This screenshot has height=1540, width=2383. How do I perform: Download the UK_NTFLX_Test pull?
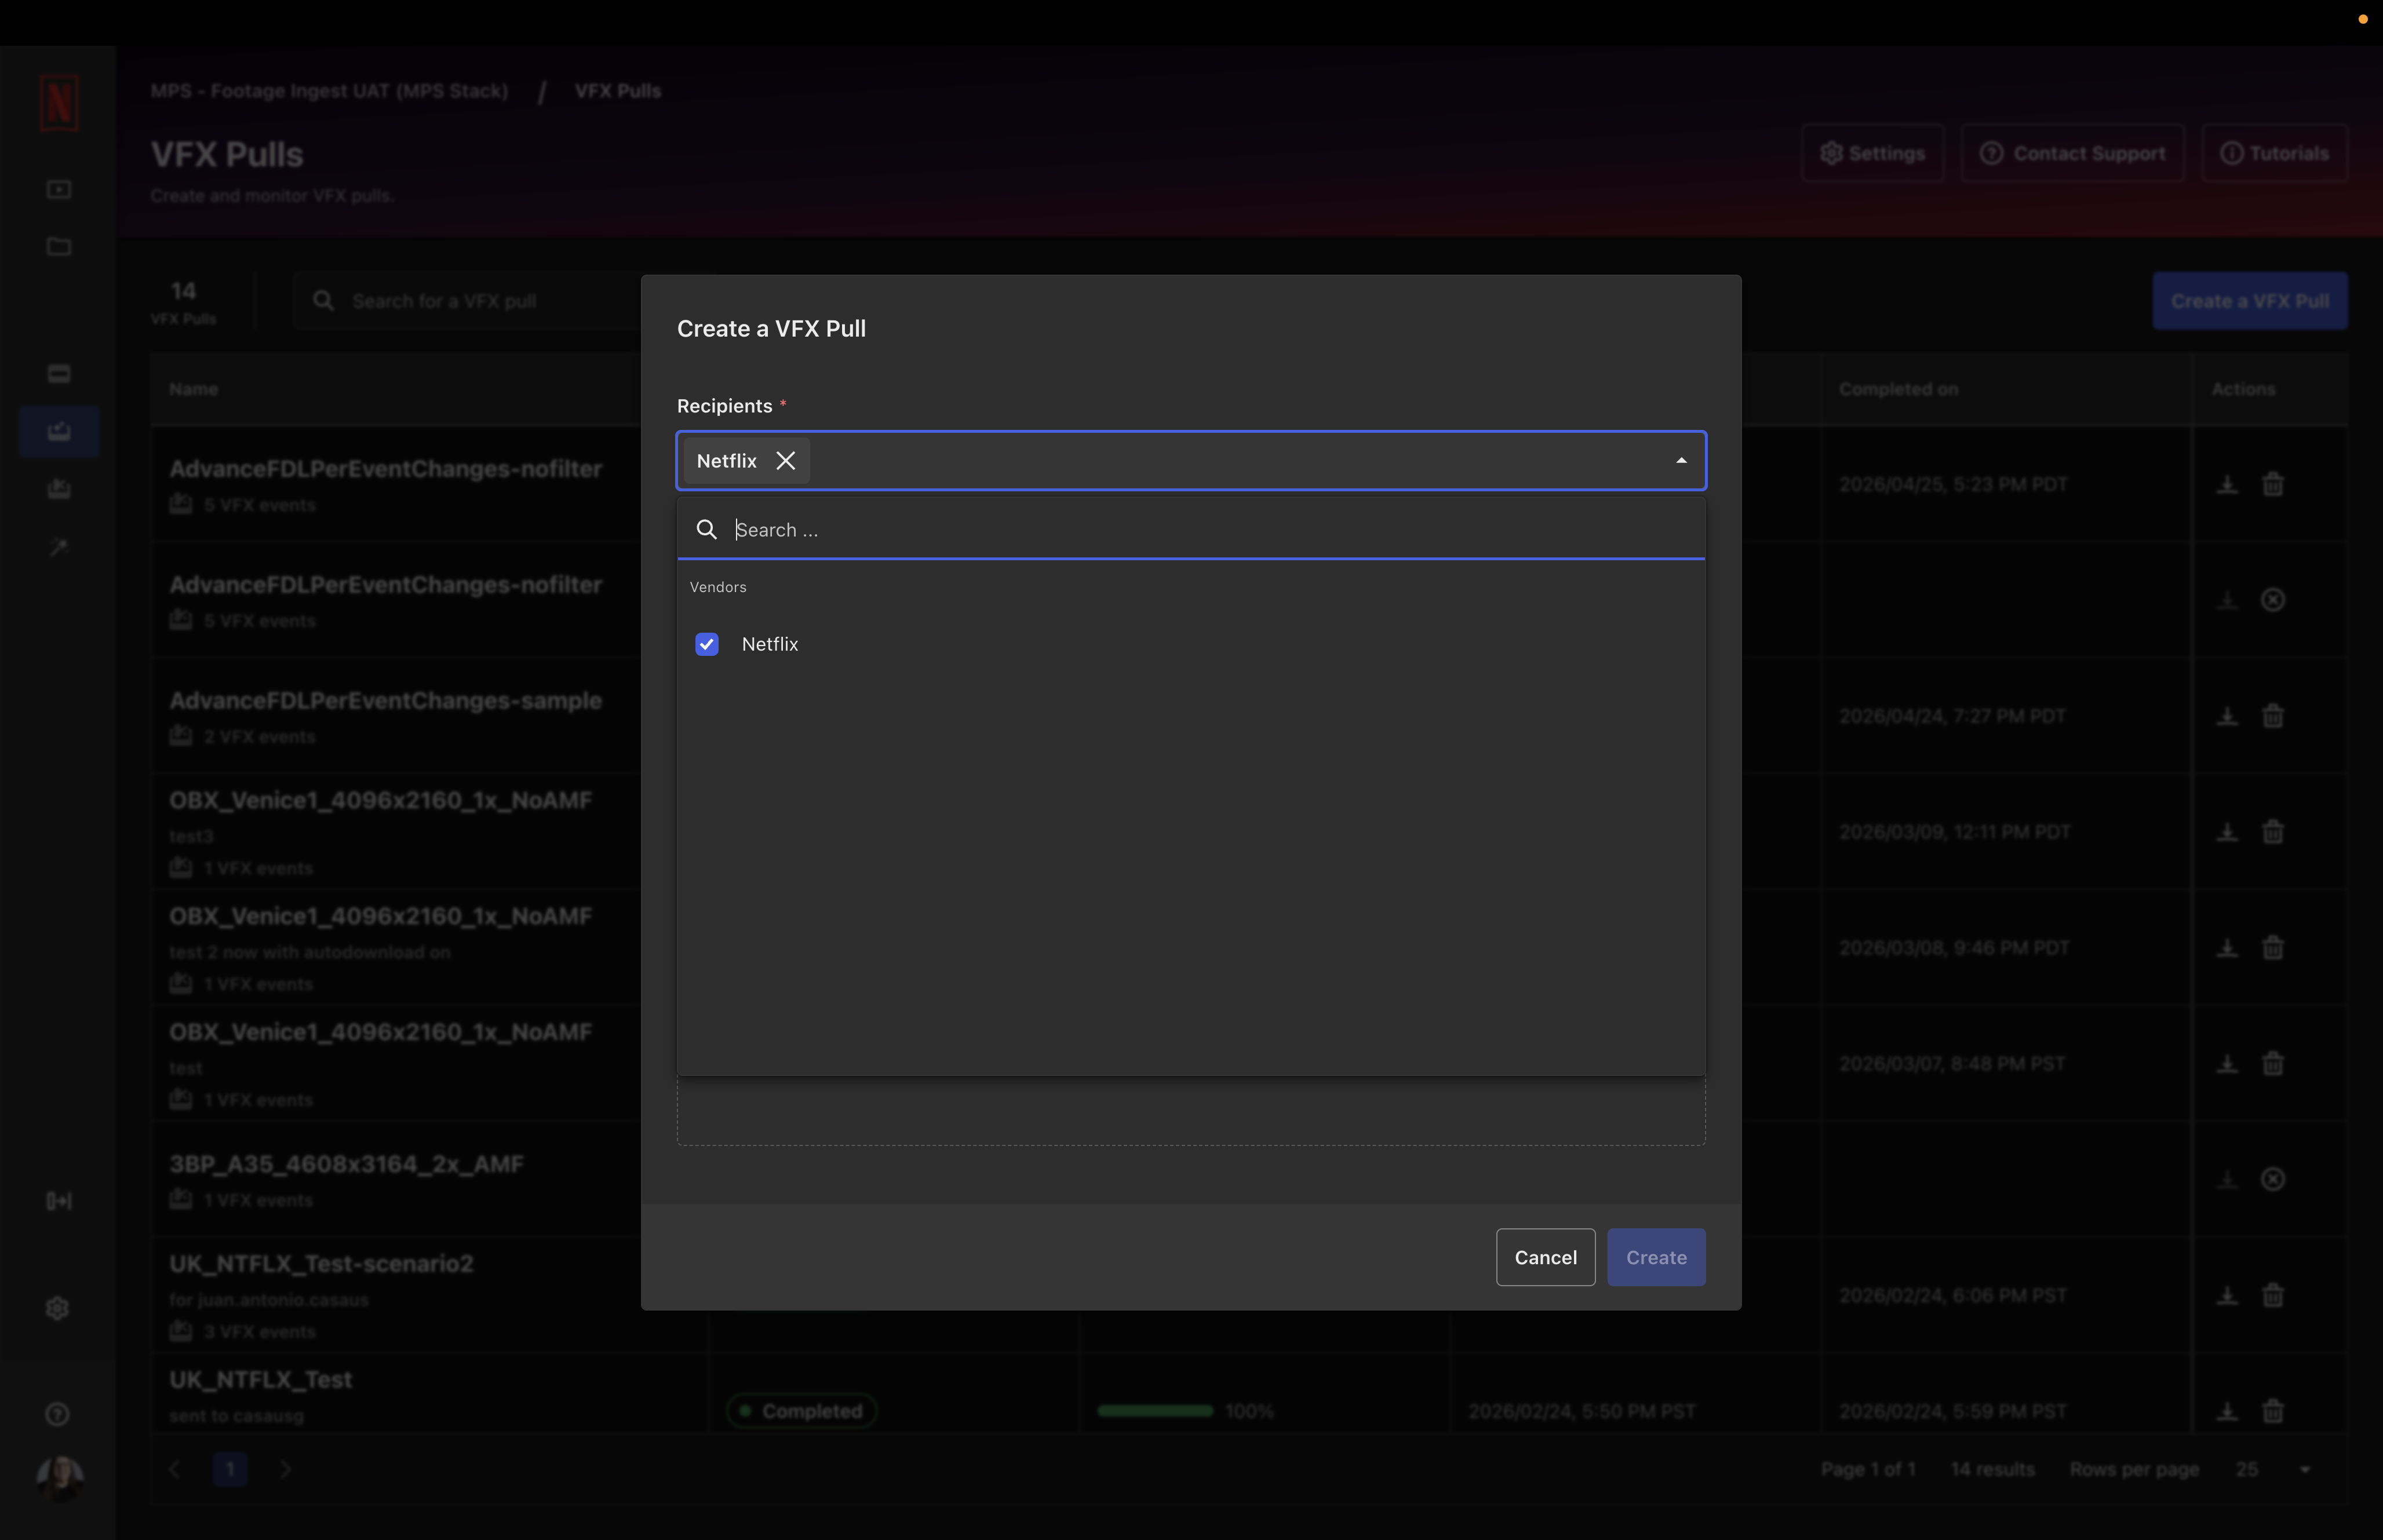2227,1411
